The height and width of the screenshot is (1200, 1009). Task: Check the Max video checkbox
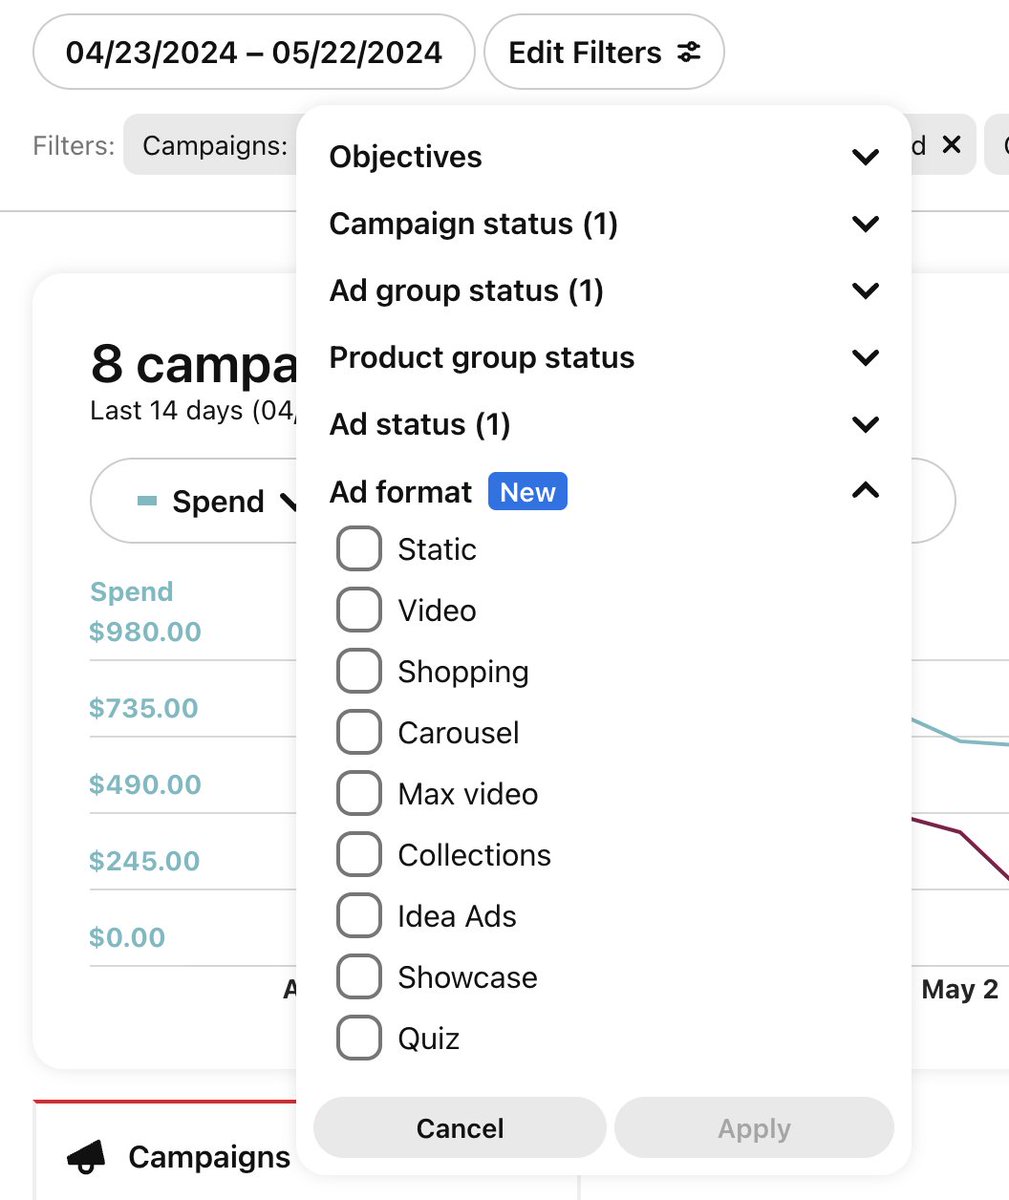[359, 793]
